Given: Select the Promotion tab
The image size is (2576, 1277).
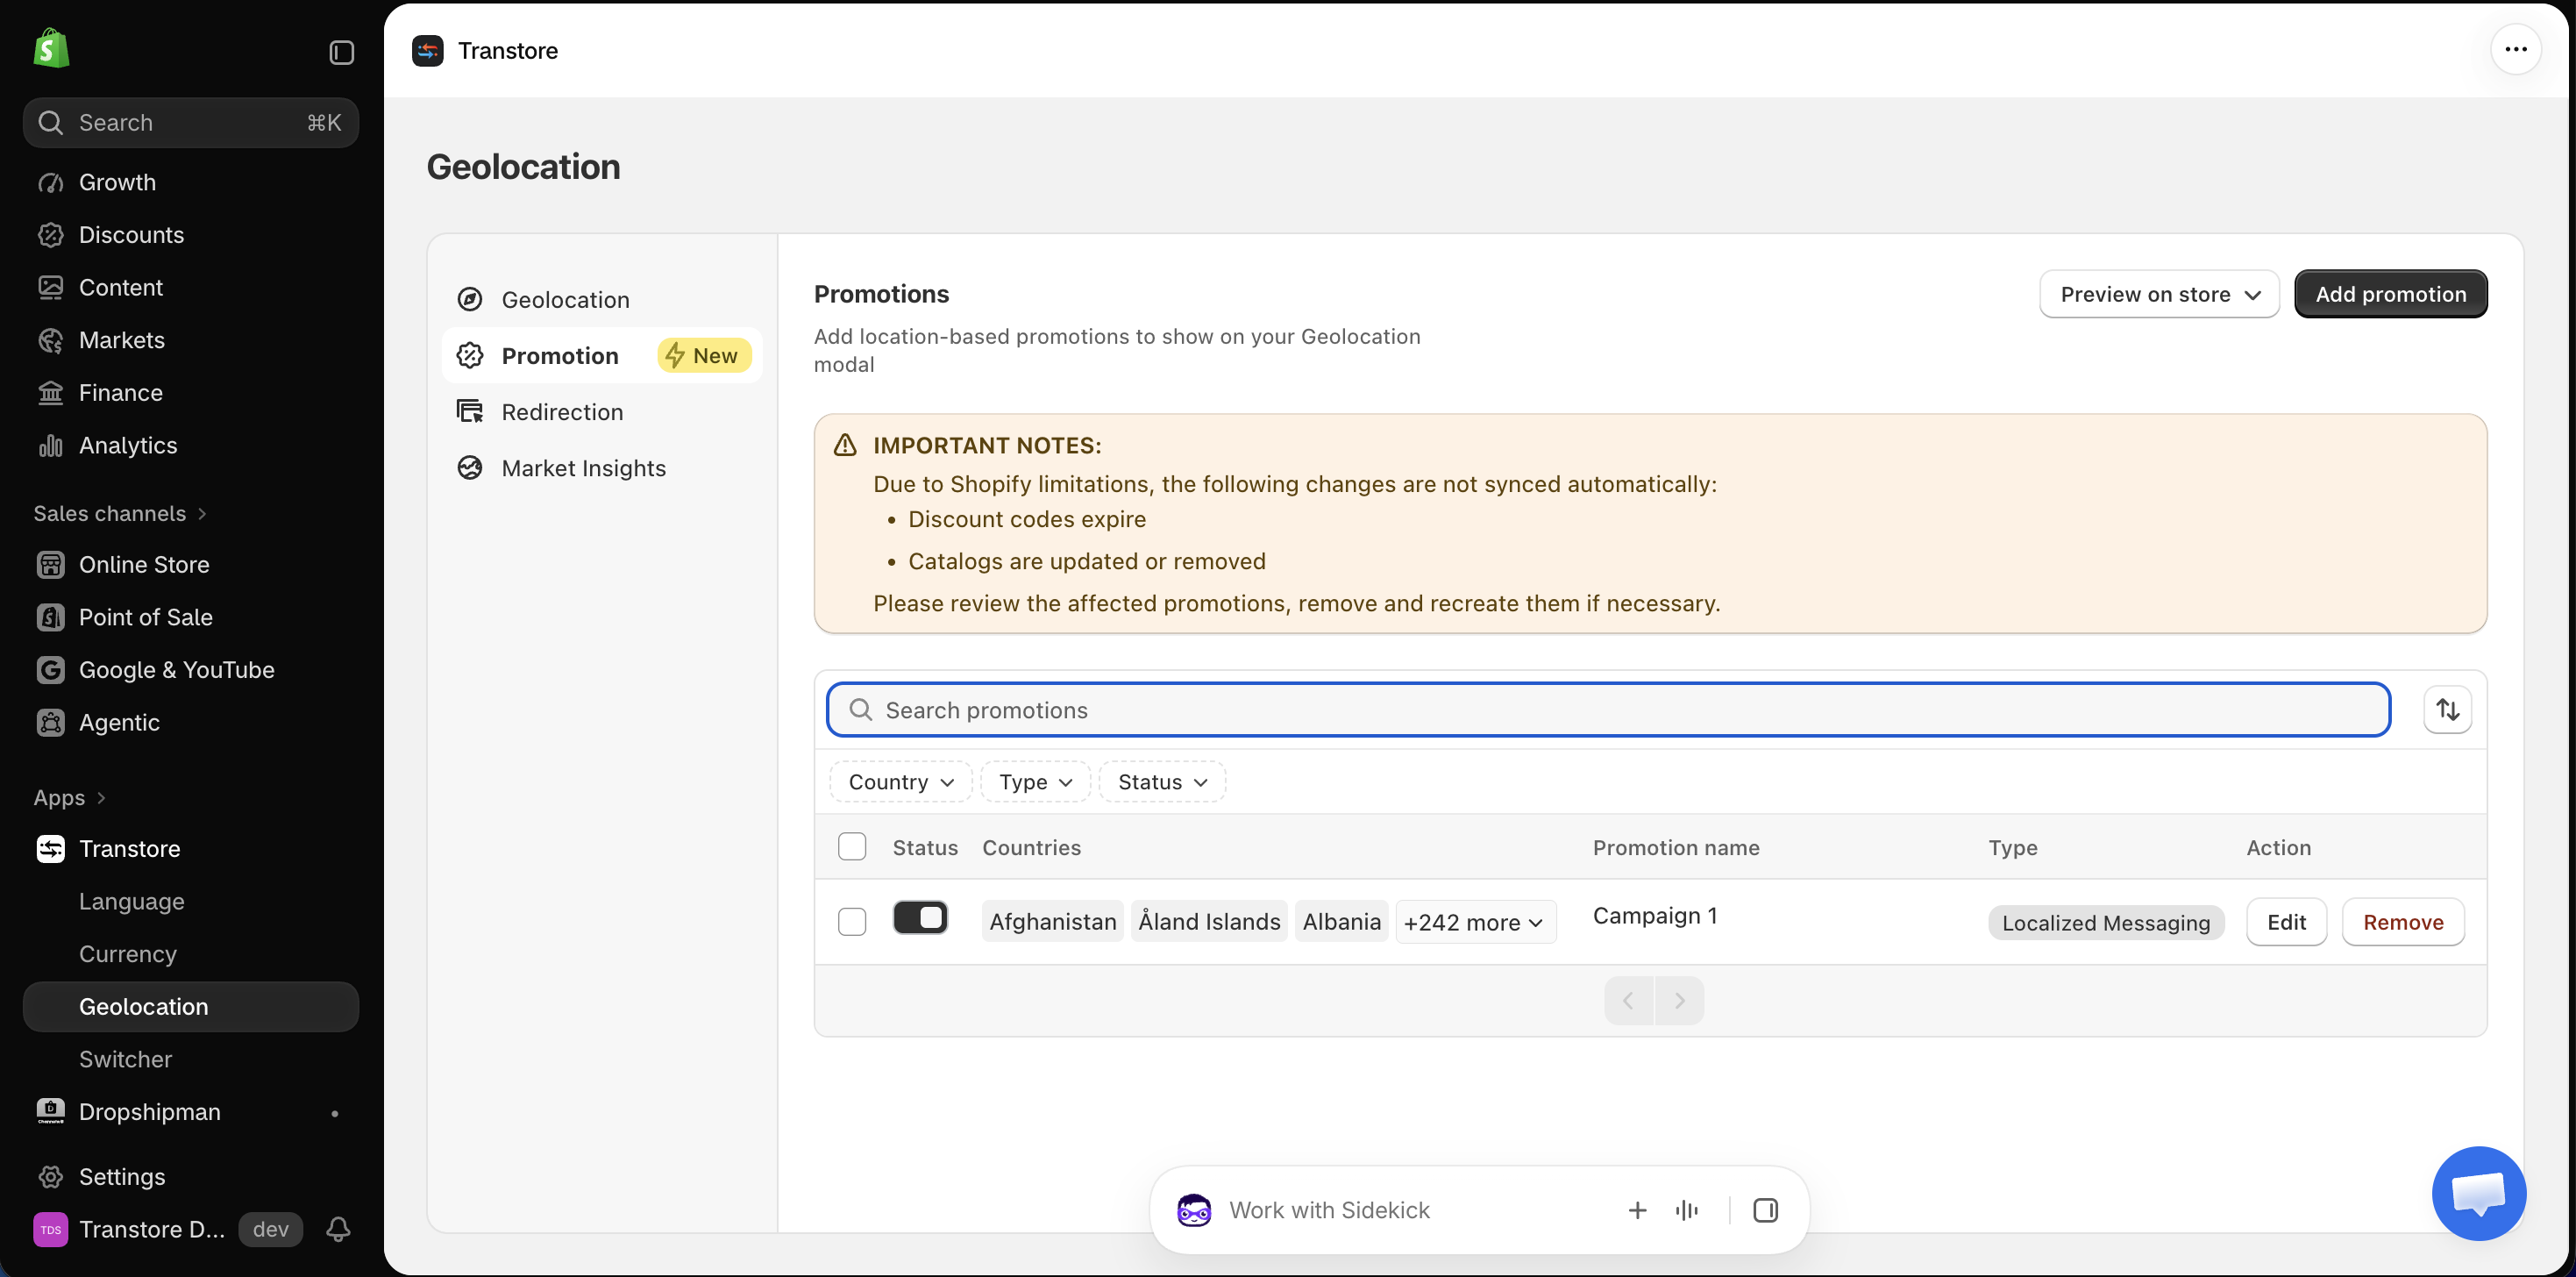Looking at the screenshot, I should point(602,356).
